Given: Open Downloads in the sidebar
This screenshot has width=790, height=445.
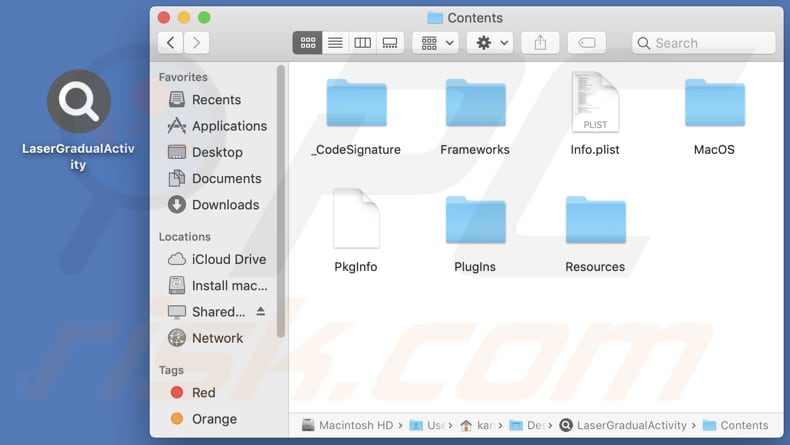Looking at the screenshot, I should 225,204.
